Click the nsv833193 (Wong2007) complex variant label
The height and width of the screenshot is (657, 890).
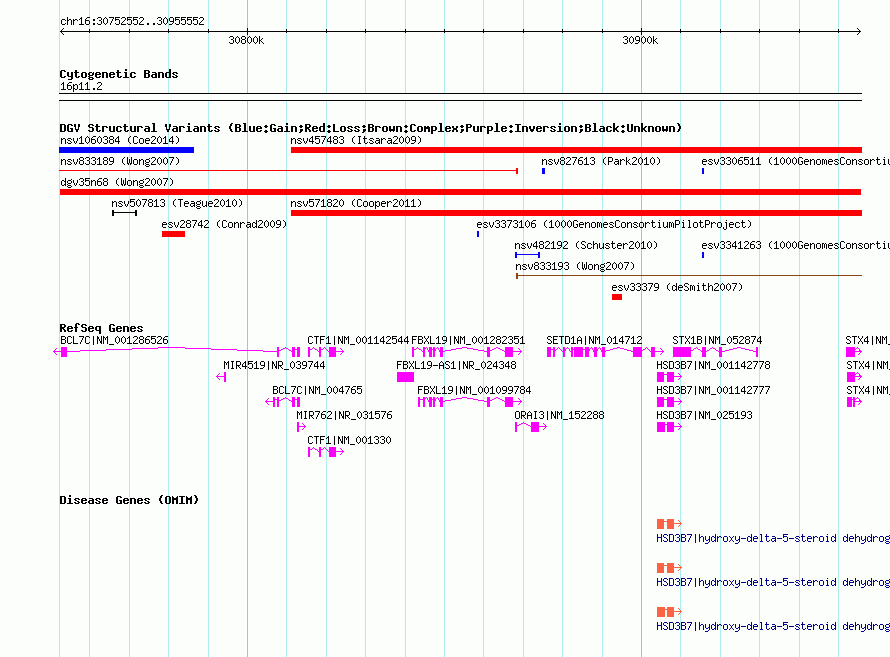click(x=575, y=266)
